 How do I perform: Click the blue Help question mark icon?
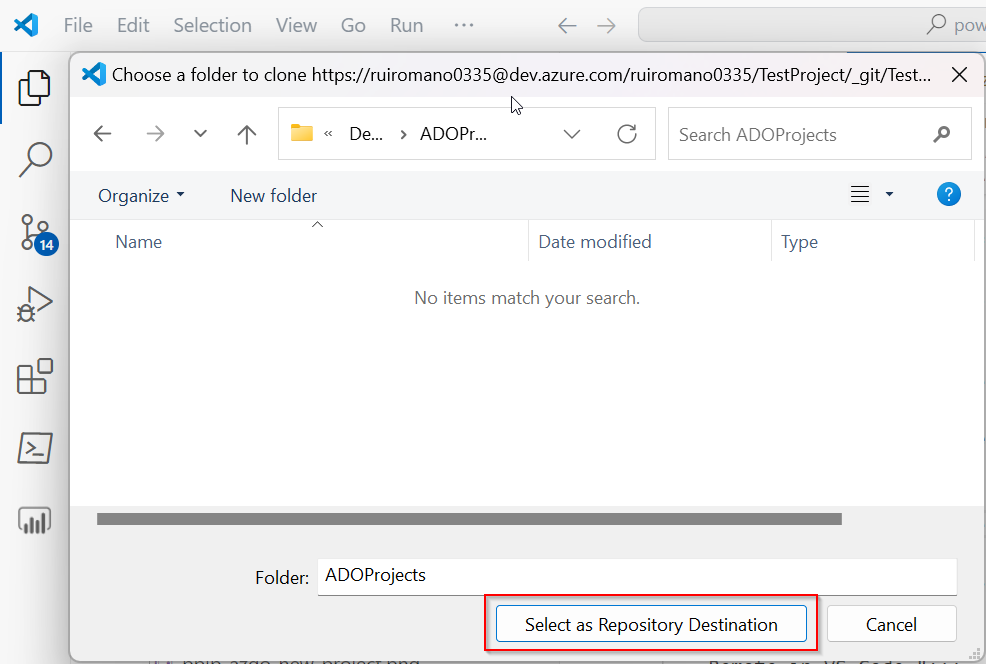pos(948,193)
